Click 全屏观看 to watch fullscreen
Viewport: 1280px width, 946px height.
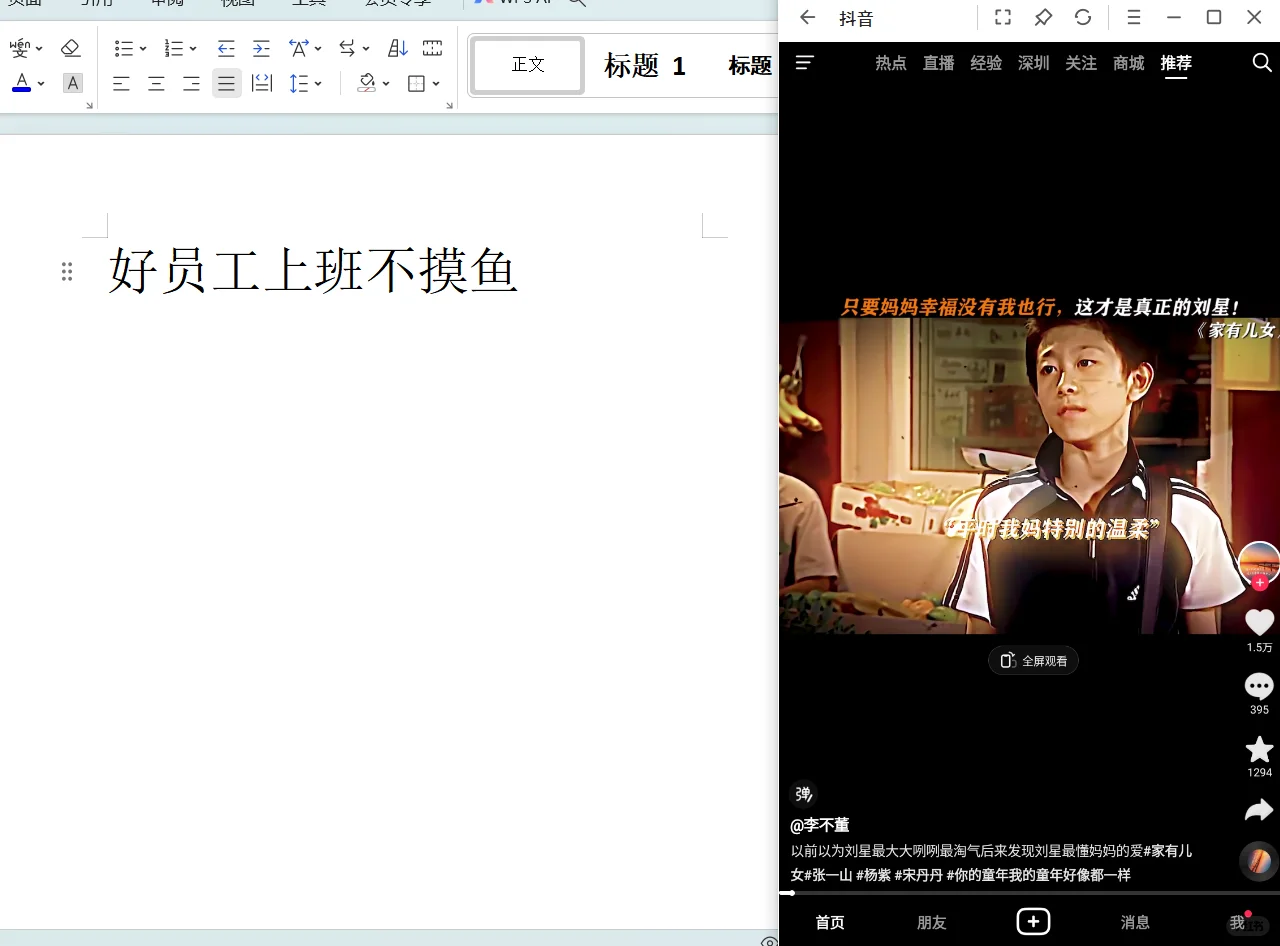(1033, 660)
